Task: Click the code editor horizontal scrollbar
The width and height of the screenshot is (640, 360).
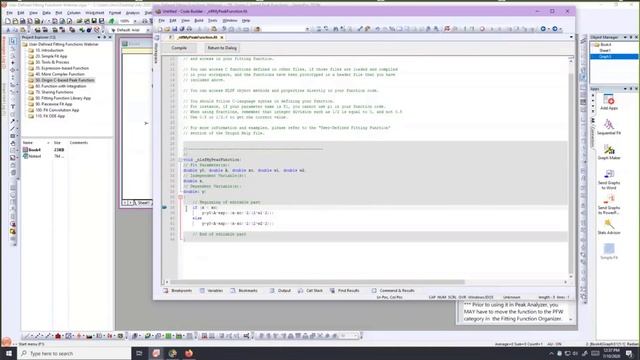Action: (x=318, y=282)
